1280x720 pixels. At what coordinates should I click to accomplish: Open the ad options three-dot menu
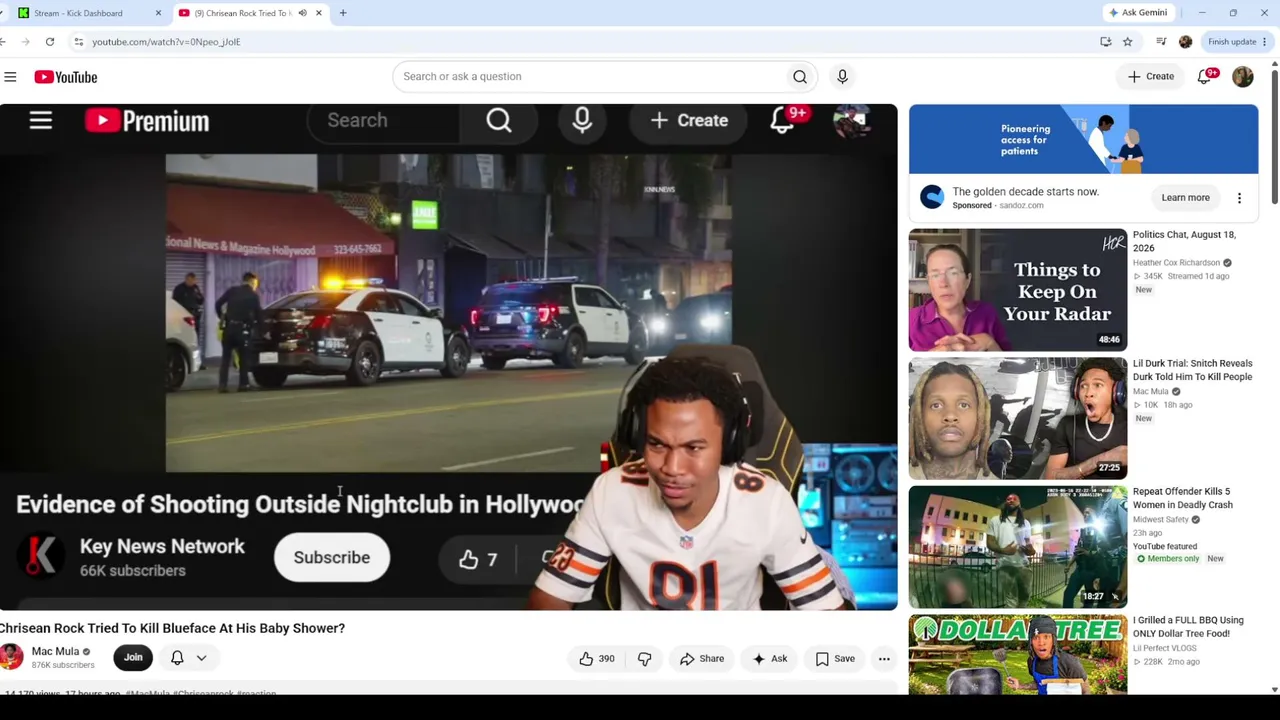(x=1239, y=198)
